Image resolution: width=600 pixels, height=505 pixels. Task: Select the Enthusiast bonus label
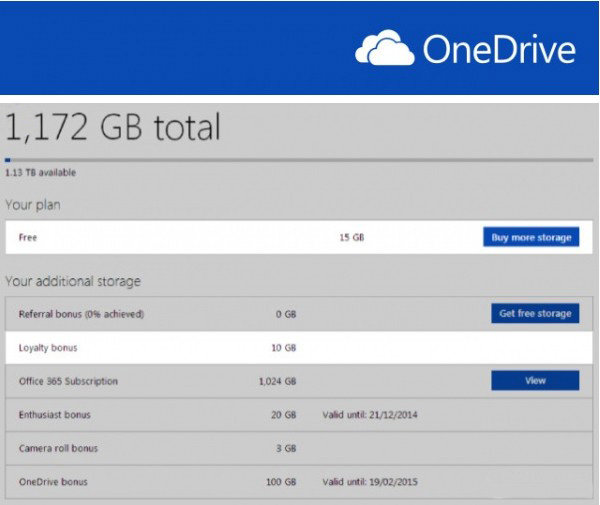pyautogui.click(x=55, y=415)
